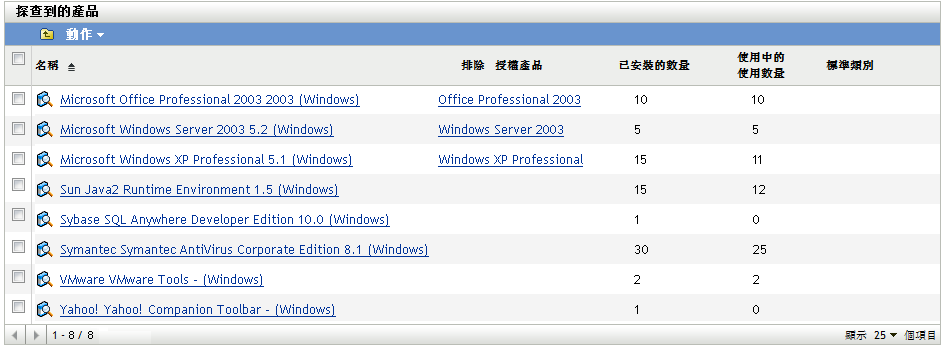Viewport: 946px width, 360px height.
Task: Click product icon beside Microsoft Windows Server 2003
Action: (x=45, y=130)
